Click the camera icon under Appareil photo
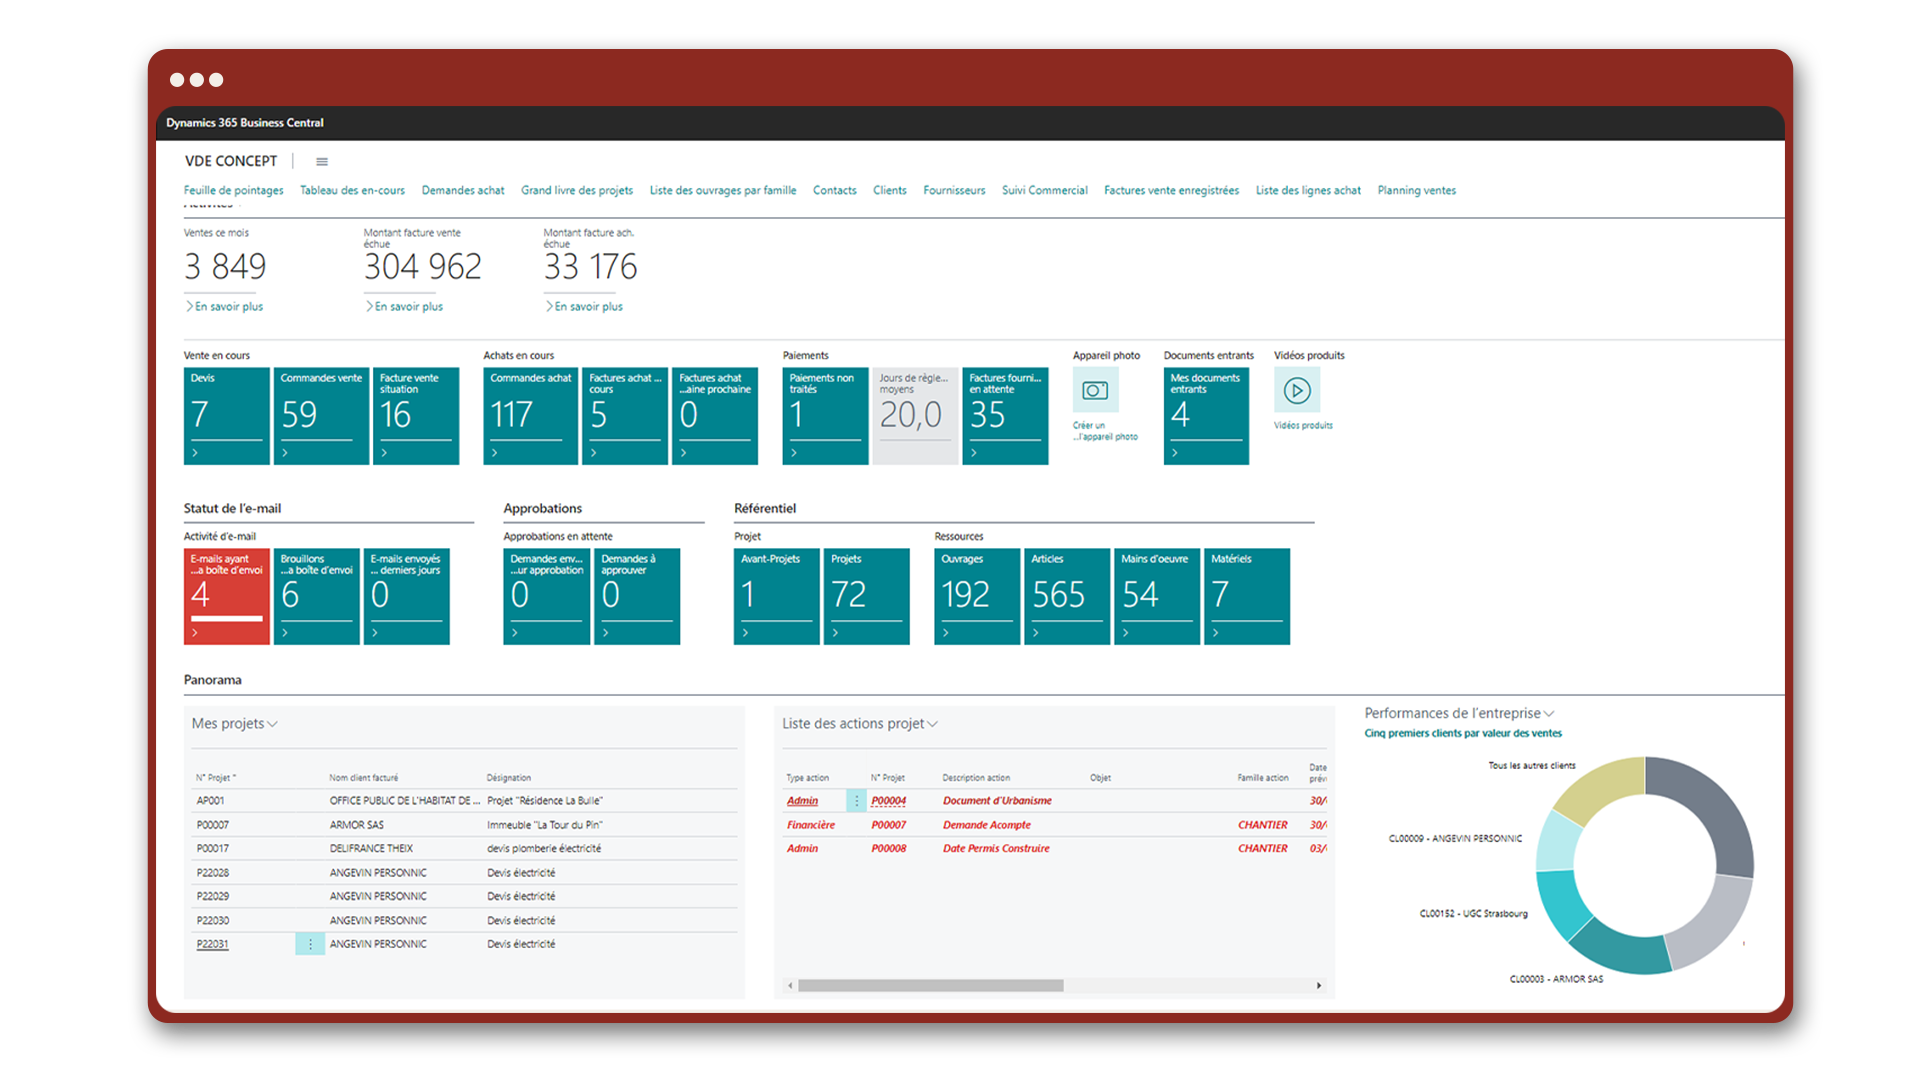1920x1080 pixels. click(x=1095, y=391)
